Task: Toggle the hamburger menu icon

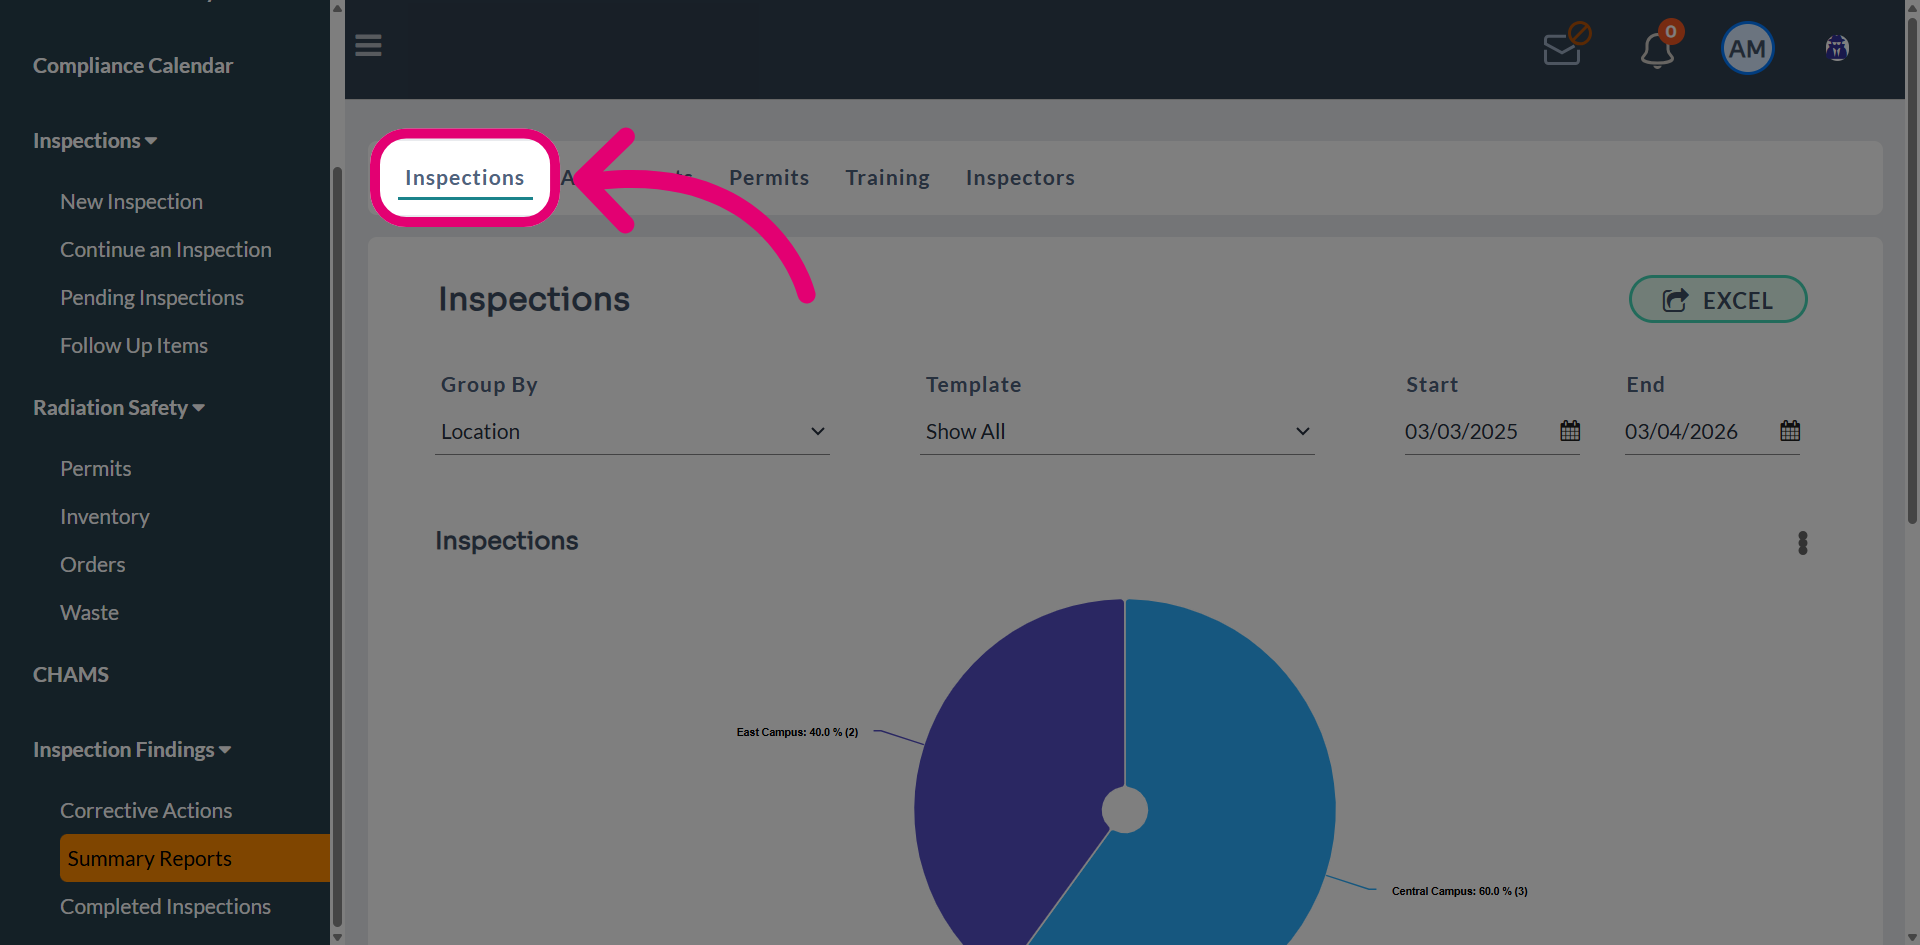Action: [x=368, y=46]
